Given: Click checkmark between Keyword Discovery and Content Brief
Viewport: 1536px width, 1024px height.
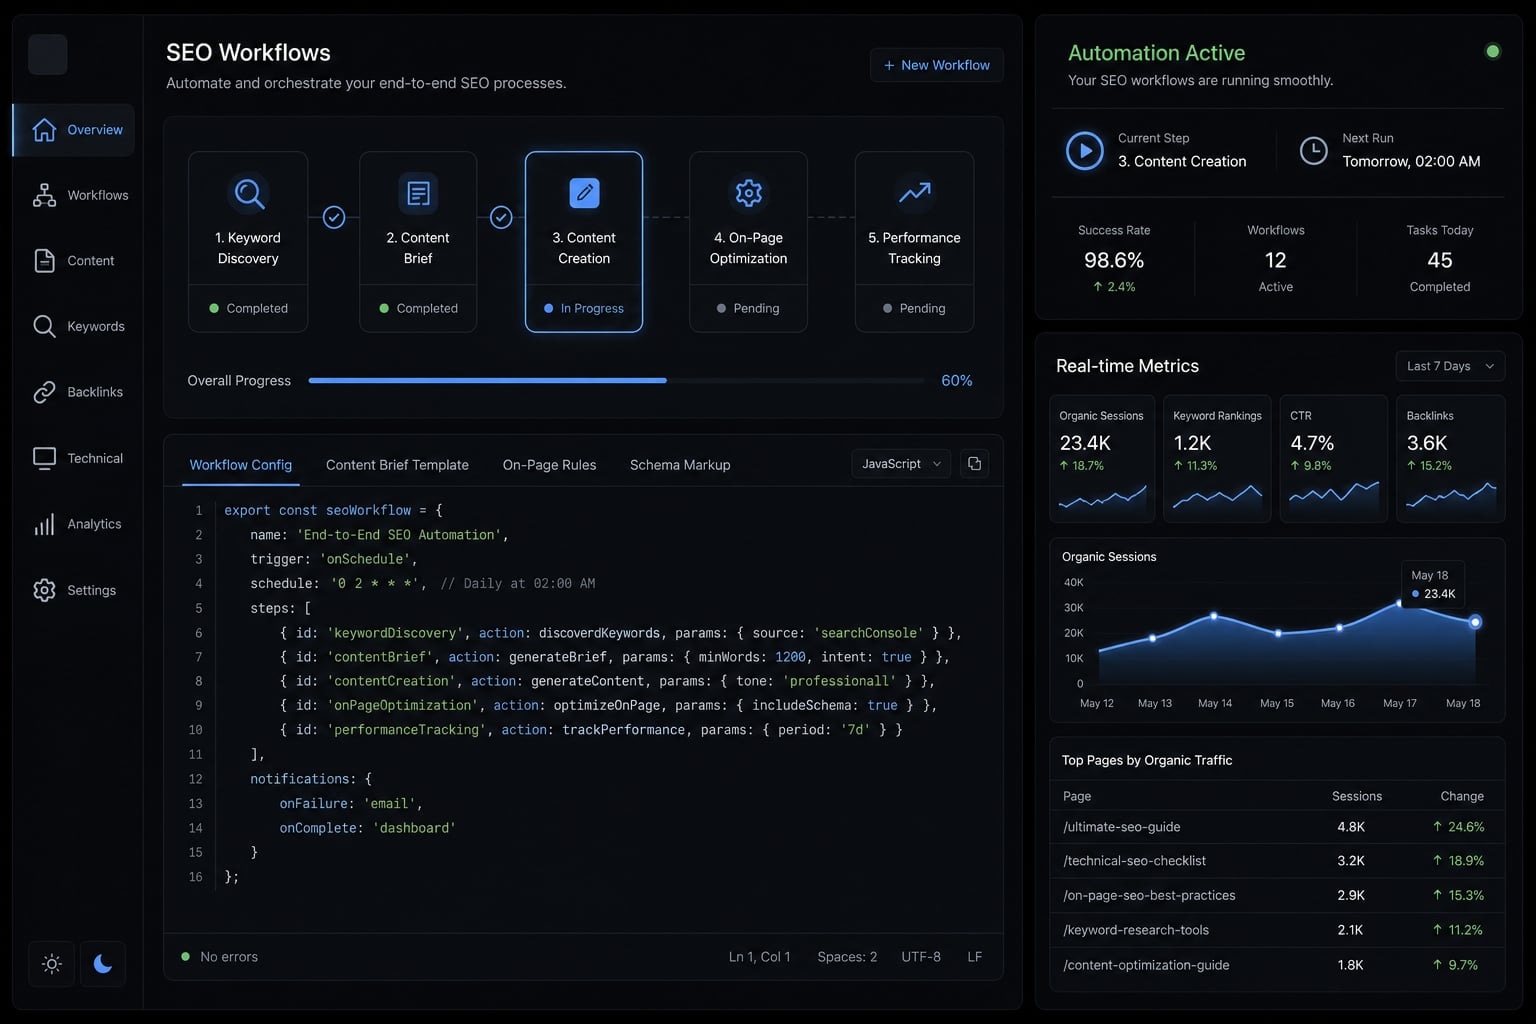Looking at the screenshot, I should point(334,217).
